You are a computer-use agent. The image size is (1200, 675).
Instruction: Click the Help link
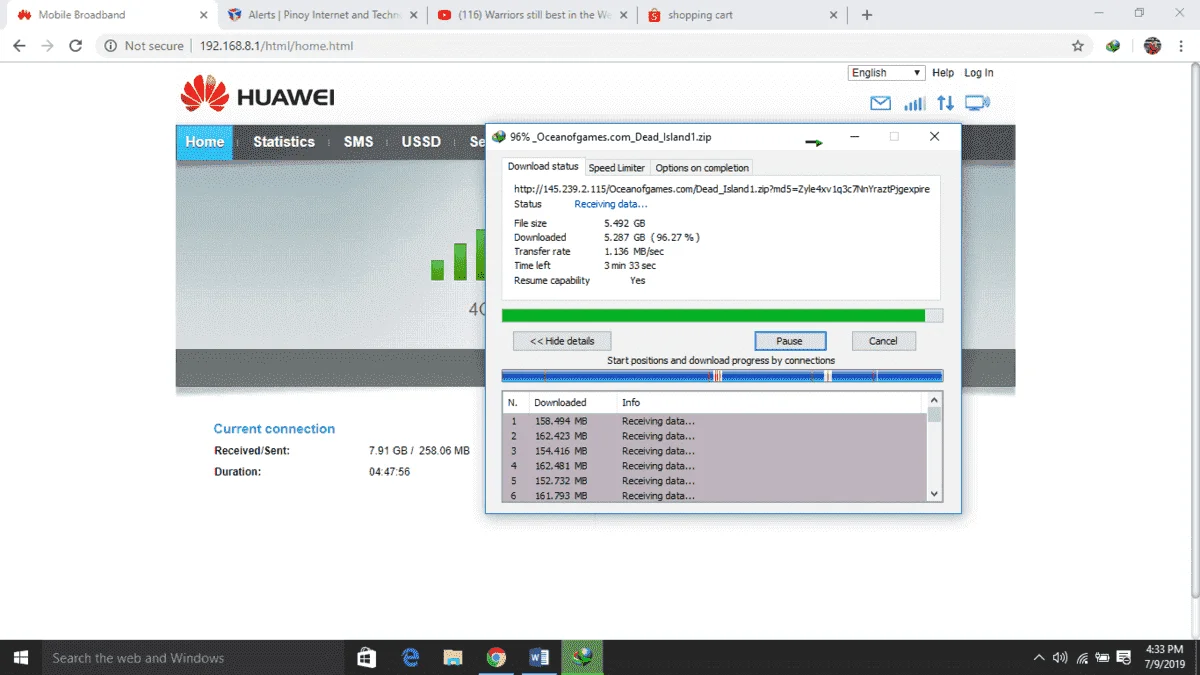943,73
